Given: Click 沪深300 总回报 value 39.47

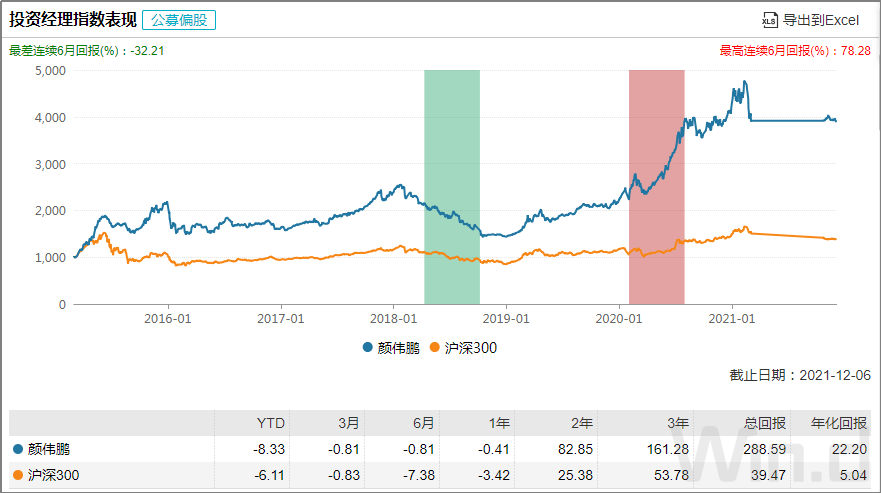Looking at the screenshot, I should coord(768,475).
